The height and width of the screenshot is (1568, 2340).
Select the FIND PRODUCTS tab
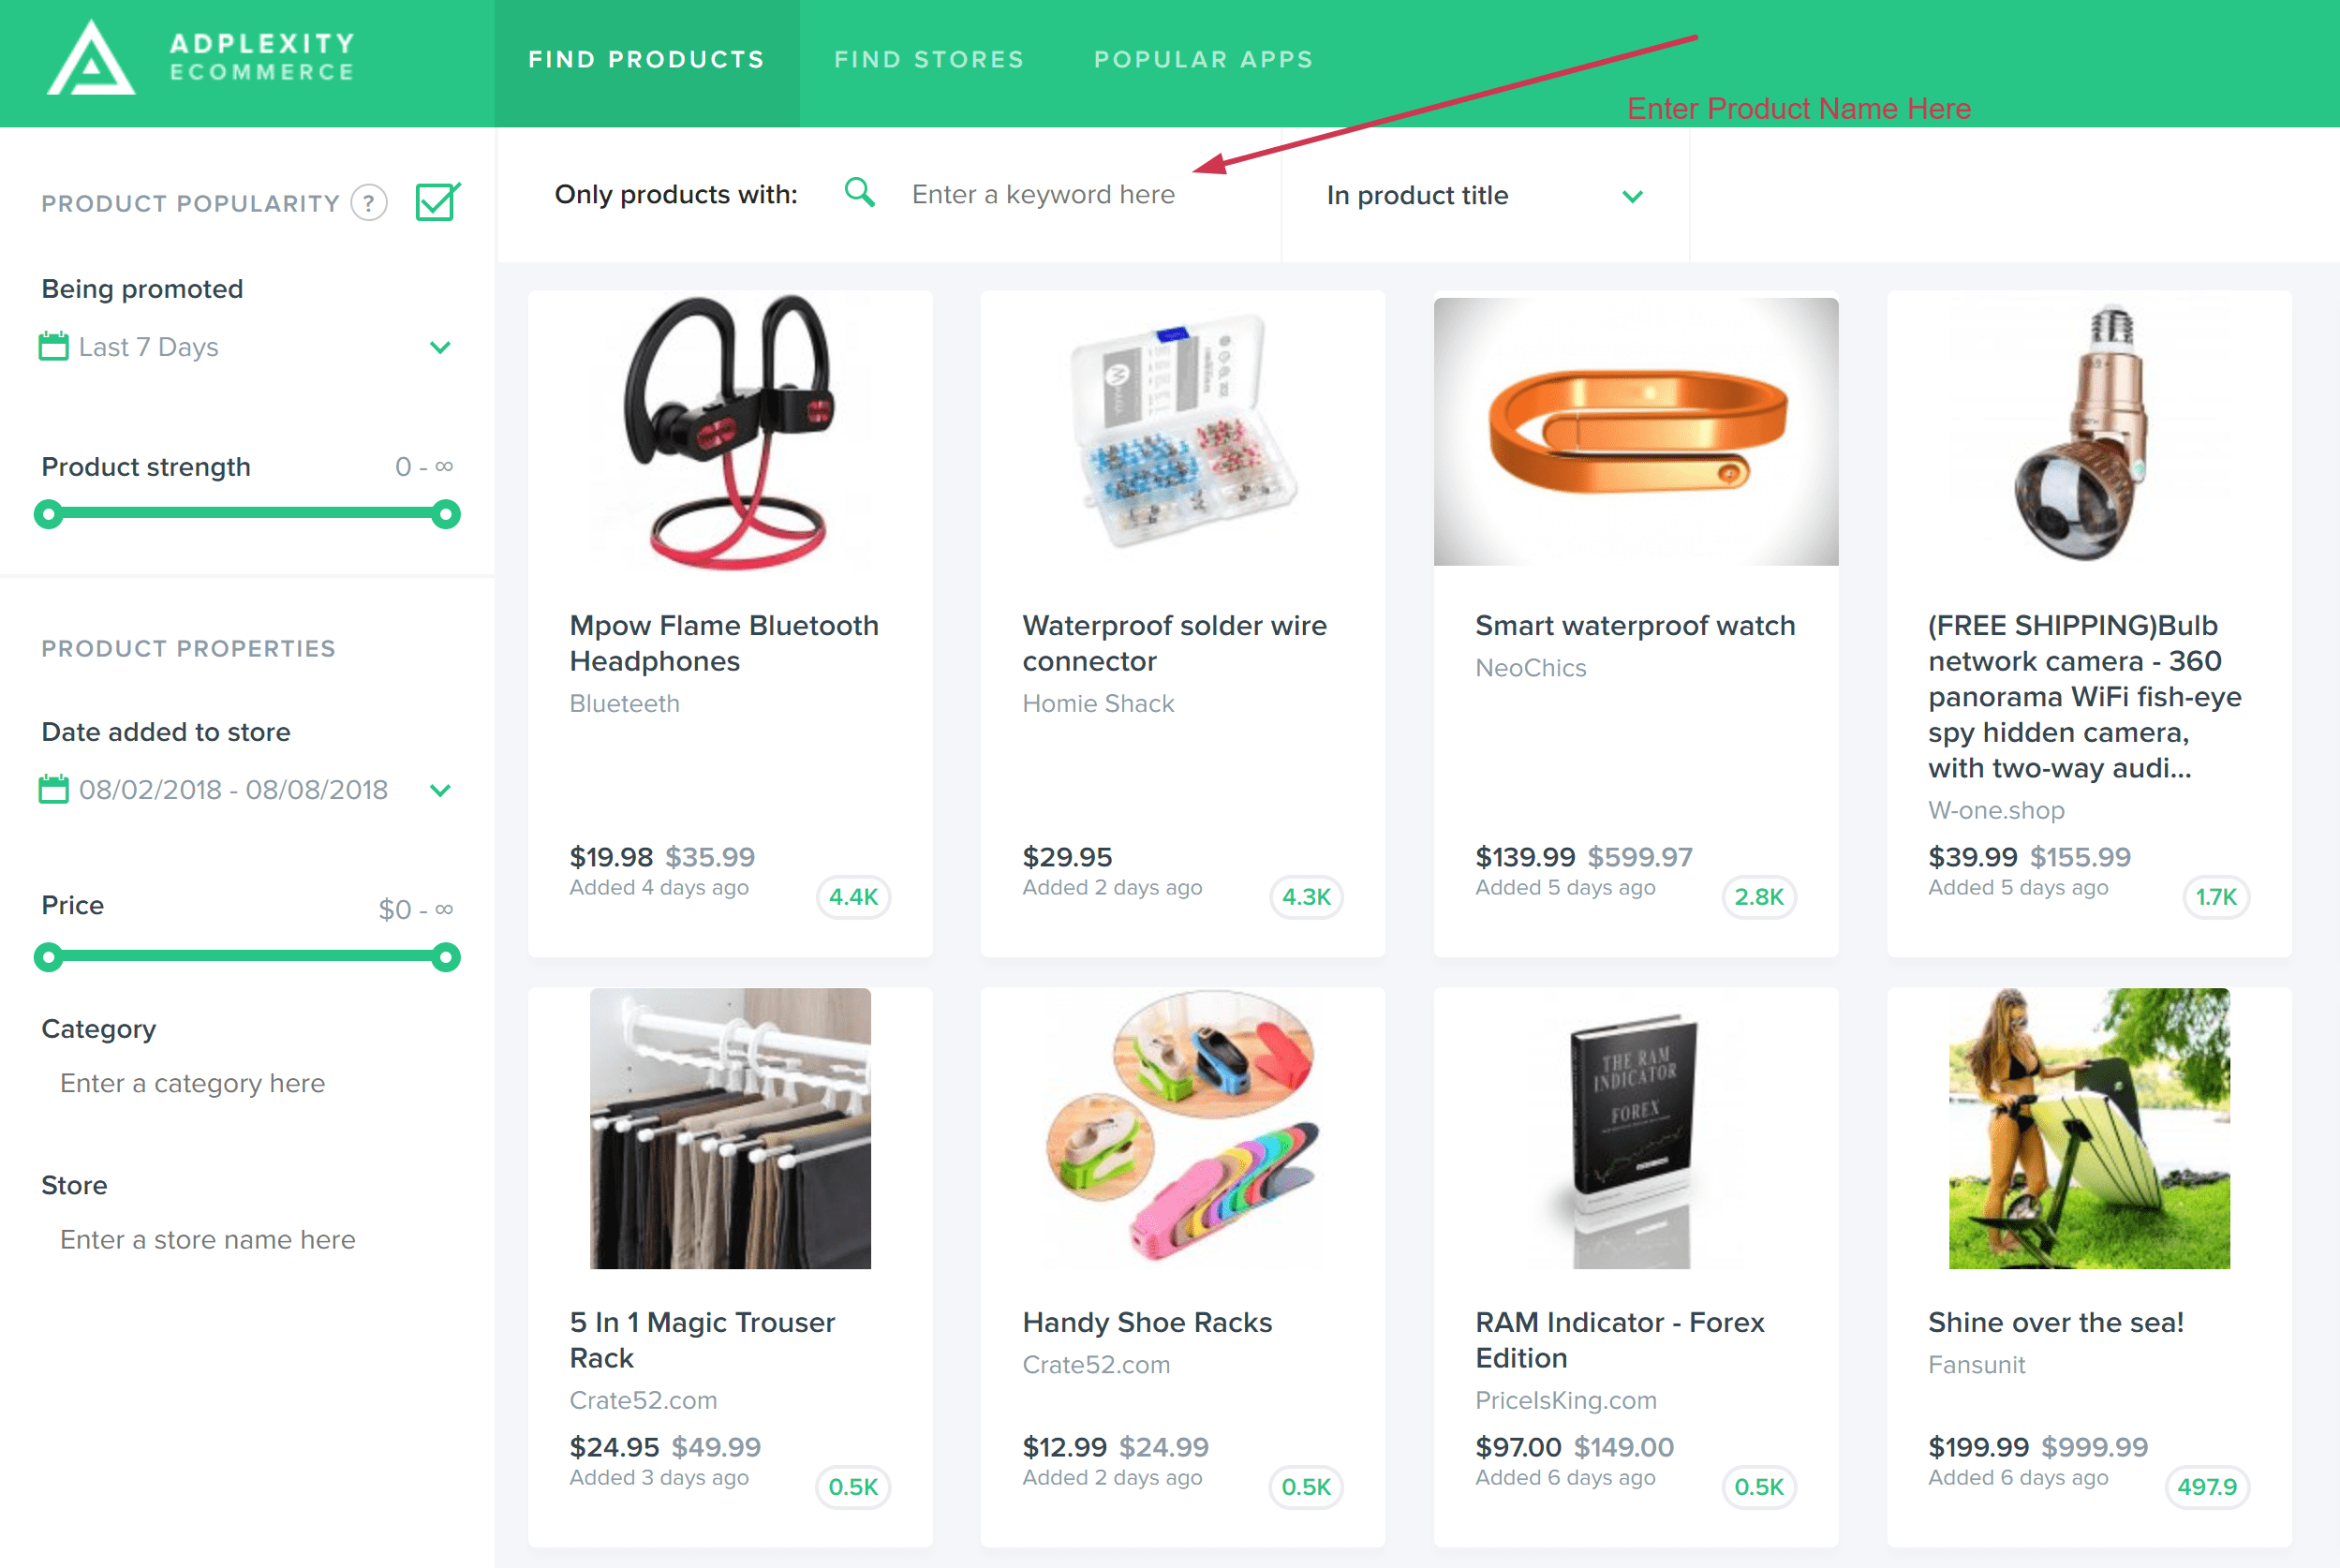(x=645, y=58)
